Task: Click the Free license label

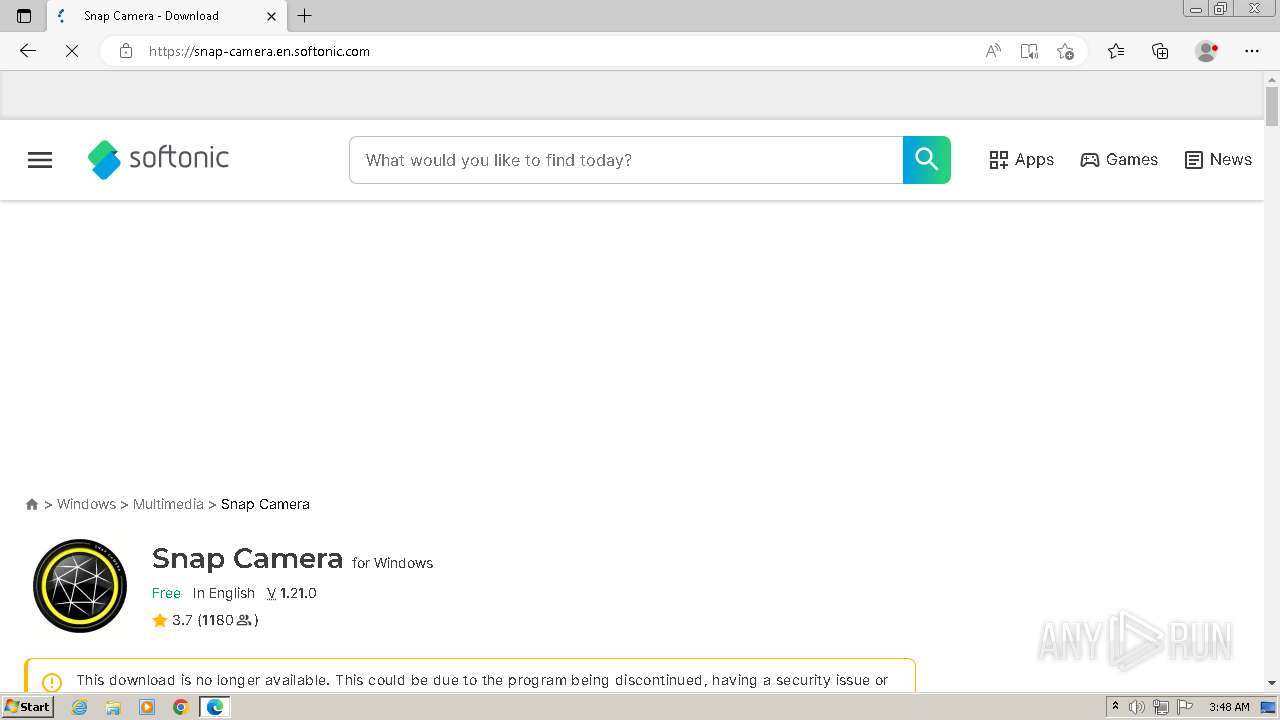Action: [166, 593]
